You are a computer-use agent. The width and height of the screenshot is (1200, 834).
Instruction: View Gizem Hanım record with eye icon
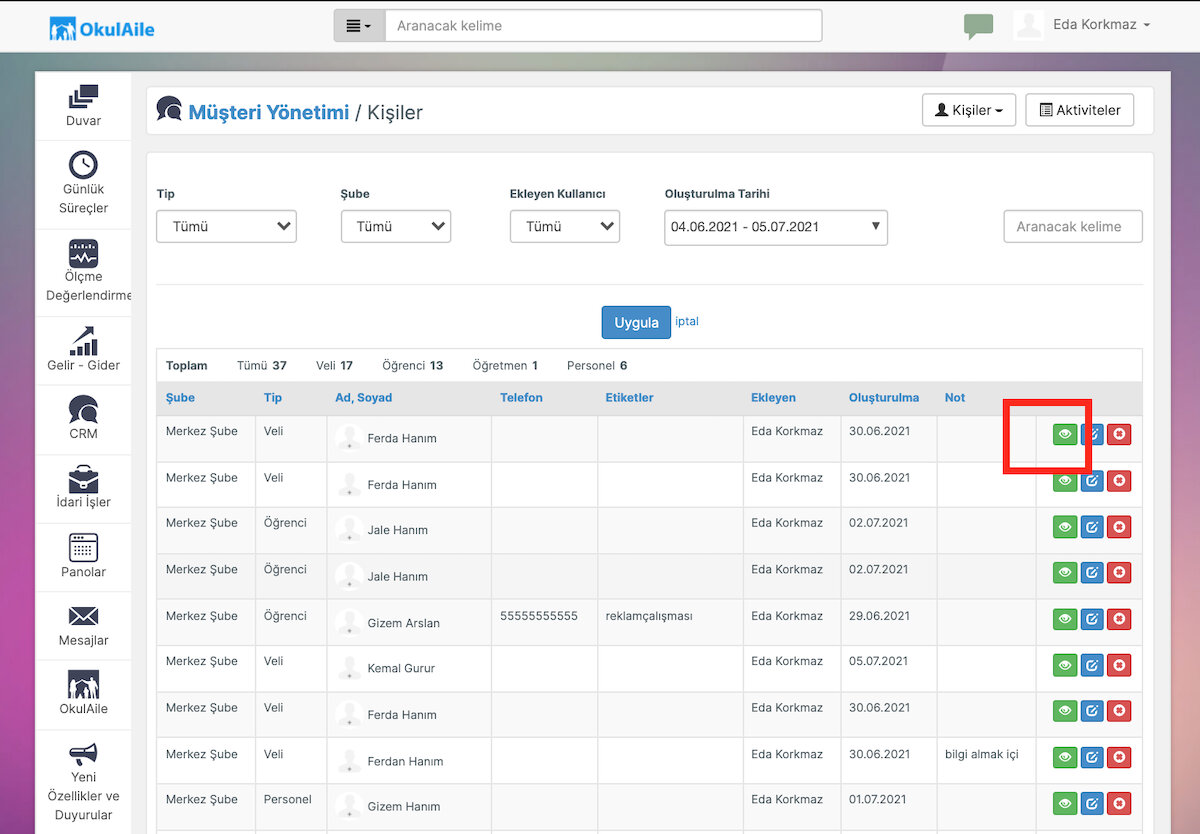pos(1065,803)
